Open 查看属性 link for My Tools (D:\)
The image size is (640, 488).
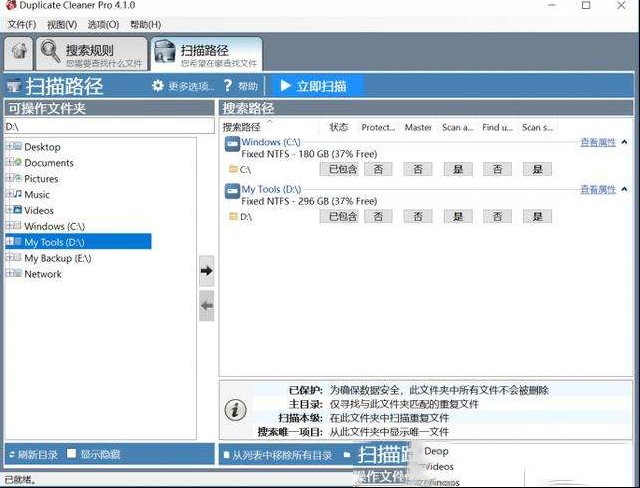[598, 190]
